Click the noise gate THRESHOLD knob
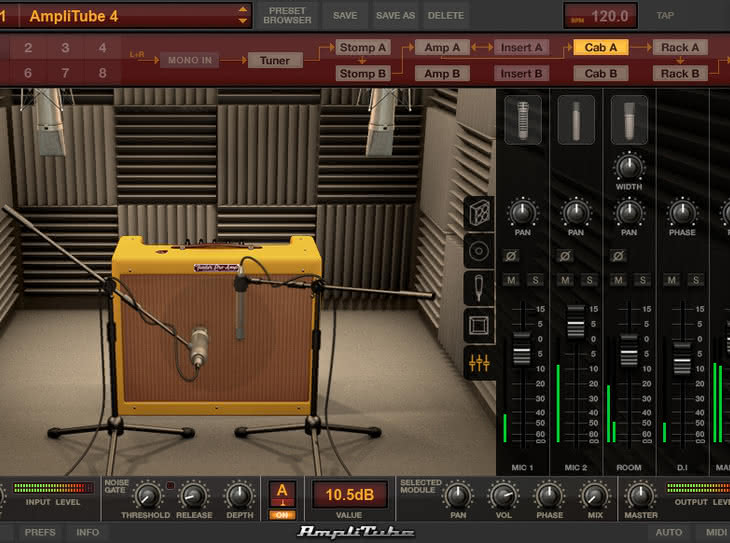Image resolution: width=730 pixels, height=543 pixels. pyautogui.click(x=146, y=496)
